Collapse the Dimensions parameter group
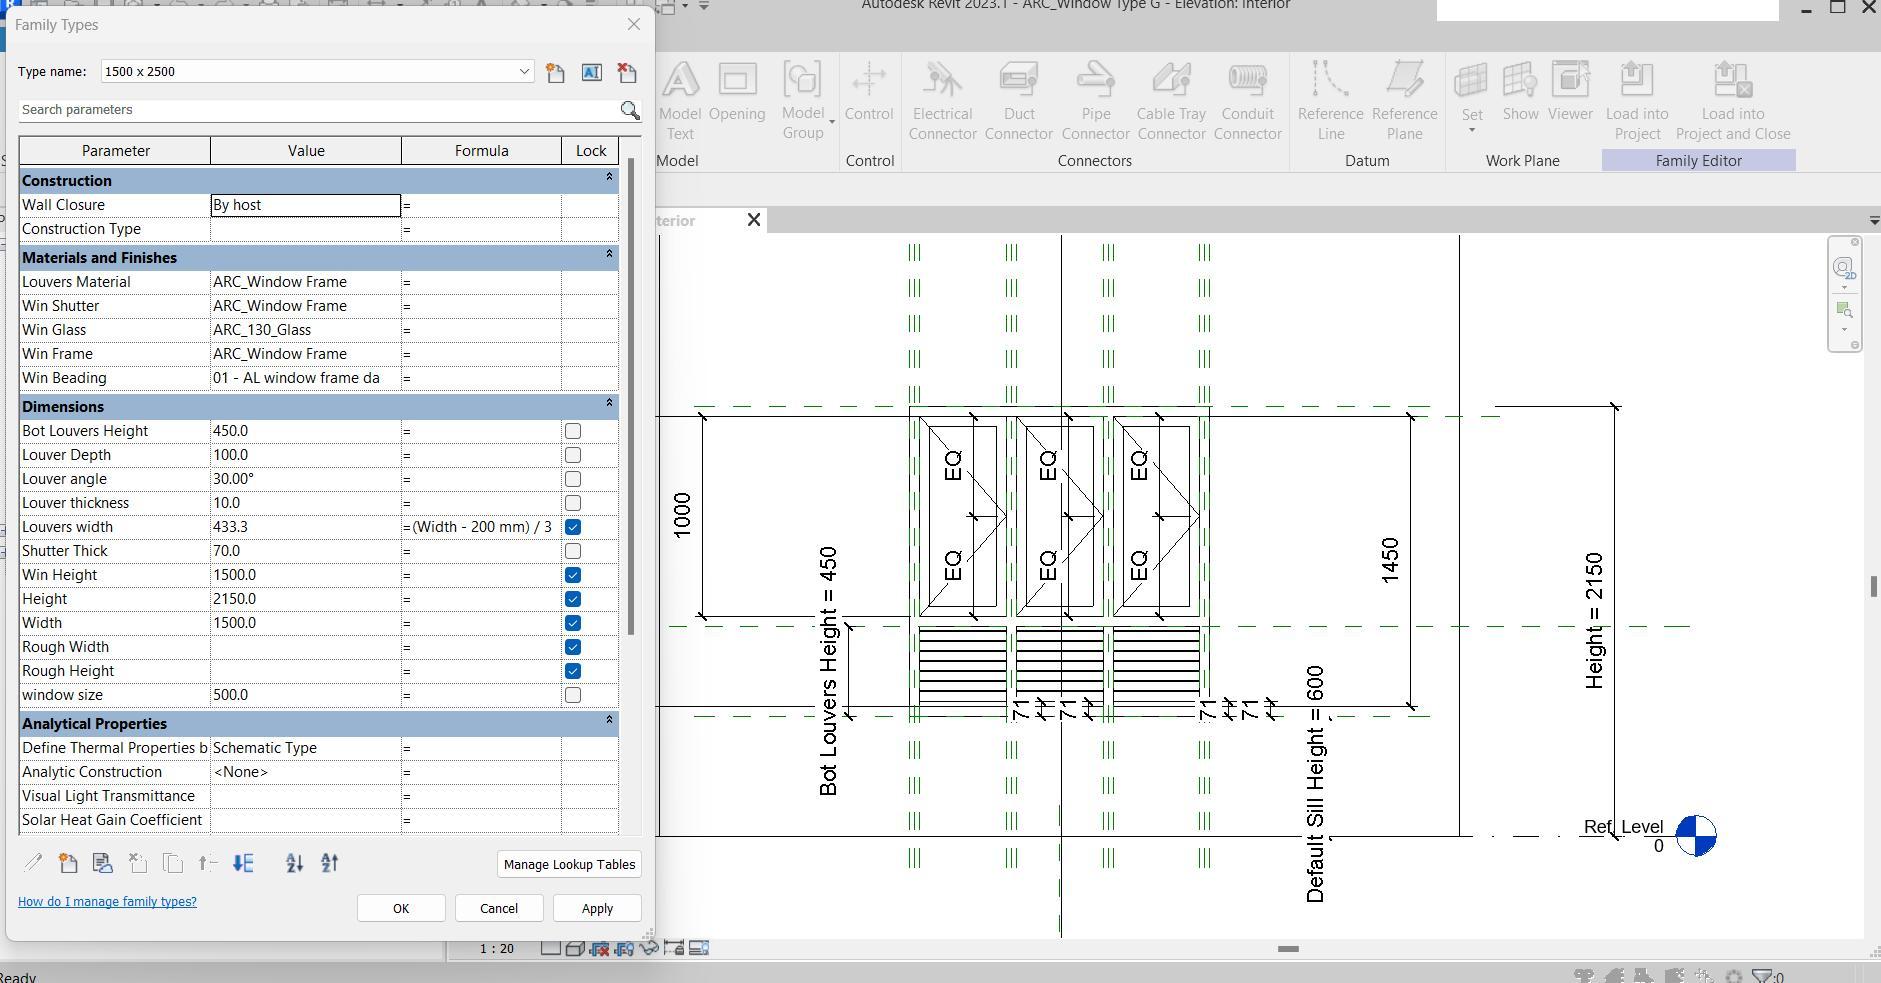1881x983 pixels. (x=609, y=404)
